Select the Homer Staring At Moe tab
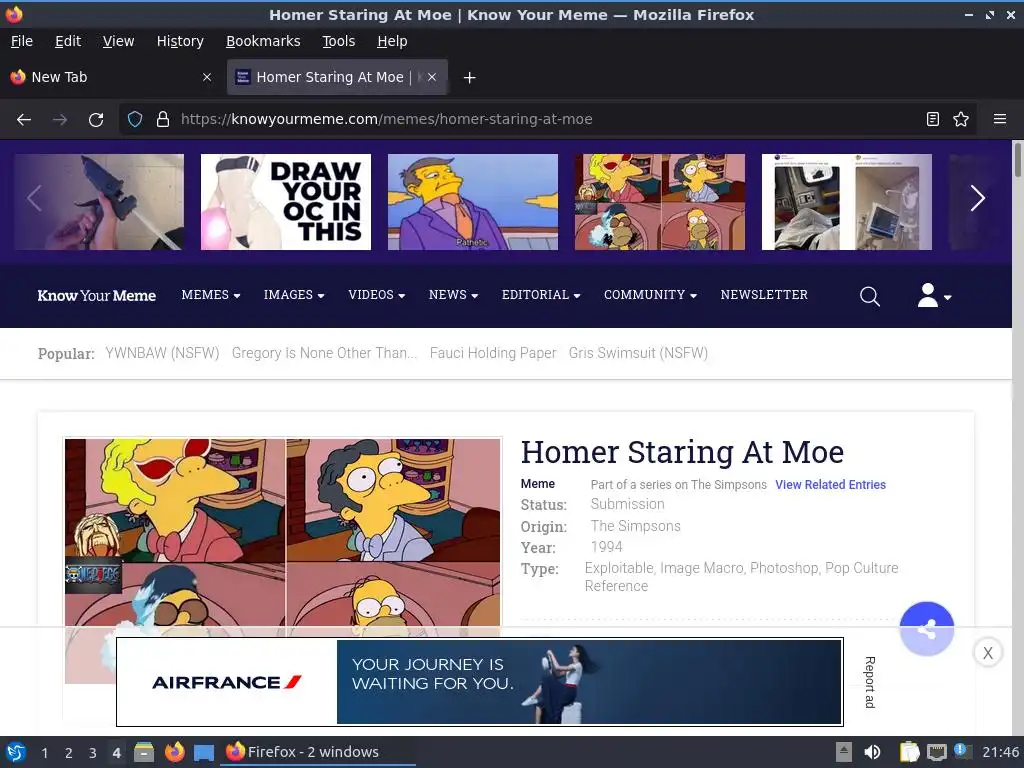Viewport: 1024px width, 768px height. (x=337, y=77)
